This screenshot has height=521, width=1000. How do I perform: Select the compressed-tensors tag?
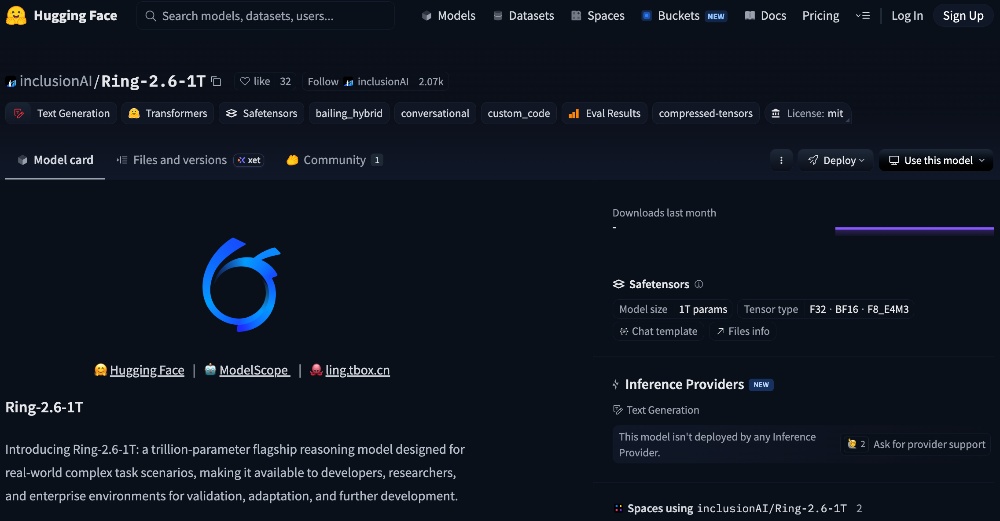pyautogui.click(x=705, y=113)
